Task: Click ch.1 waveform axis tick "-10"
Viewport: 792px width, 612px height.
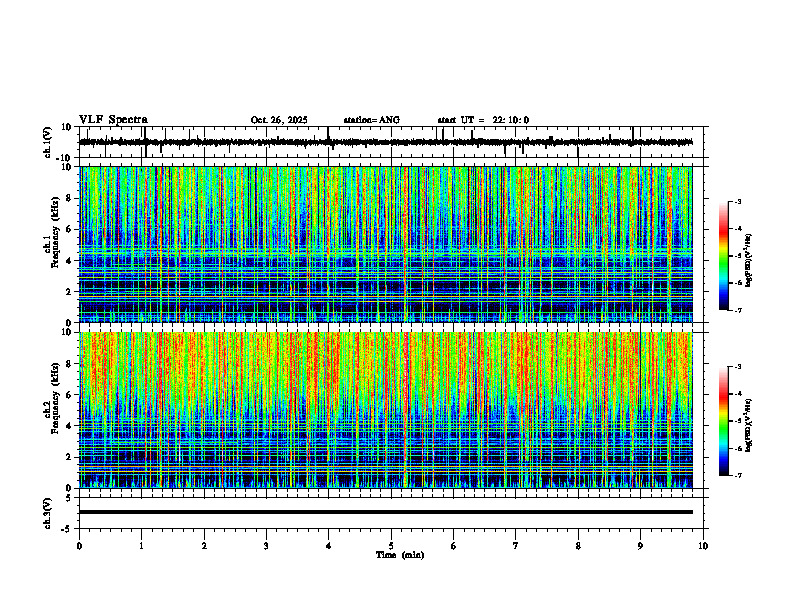Action: tap(64, 158)
